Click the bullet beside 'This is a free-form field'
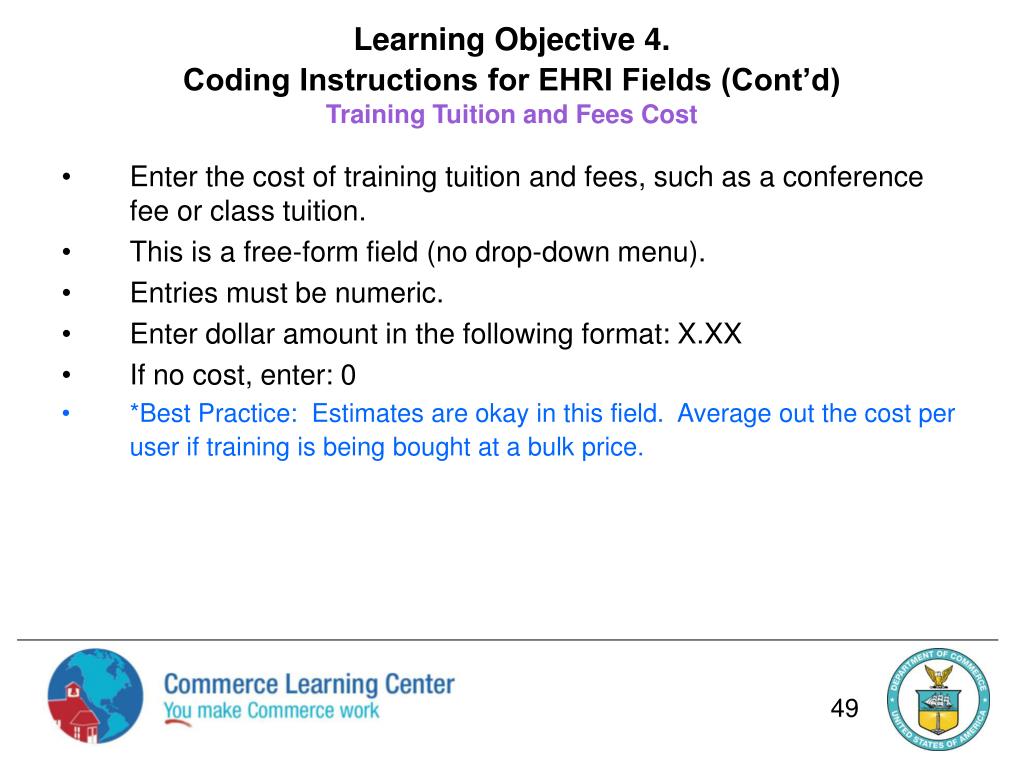 click(66, 253)
